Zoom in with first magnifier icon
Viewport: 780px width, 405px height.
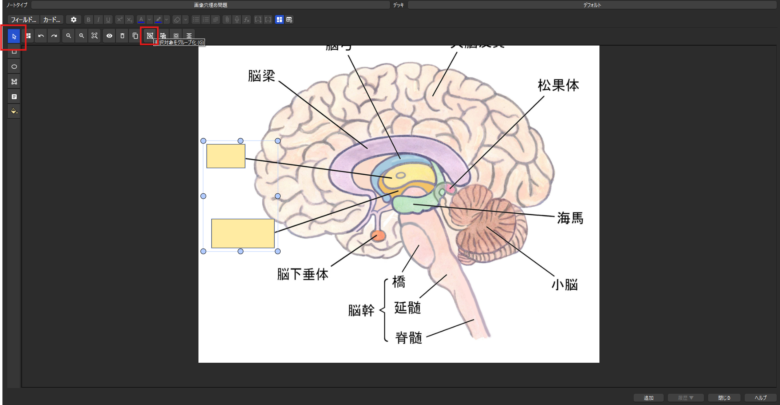(x=68, y=36)
